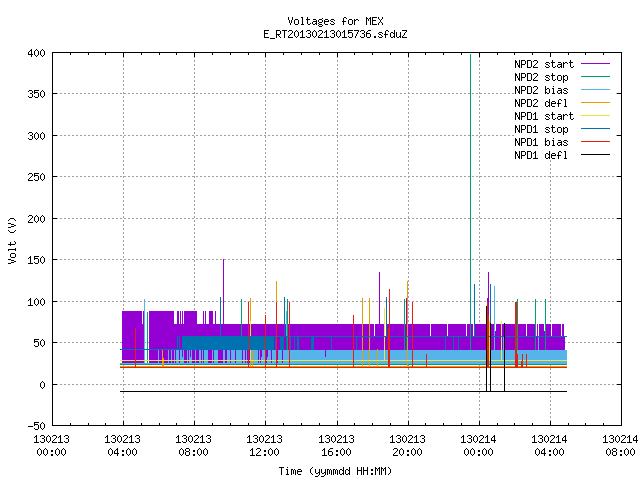
Task: Click the 300 y-axis tick label
Action: pos(36,136)
